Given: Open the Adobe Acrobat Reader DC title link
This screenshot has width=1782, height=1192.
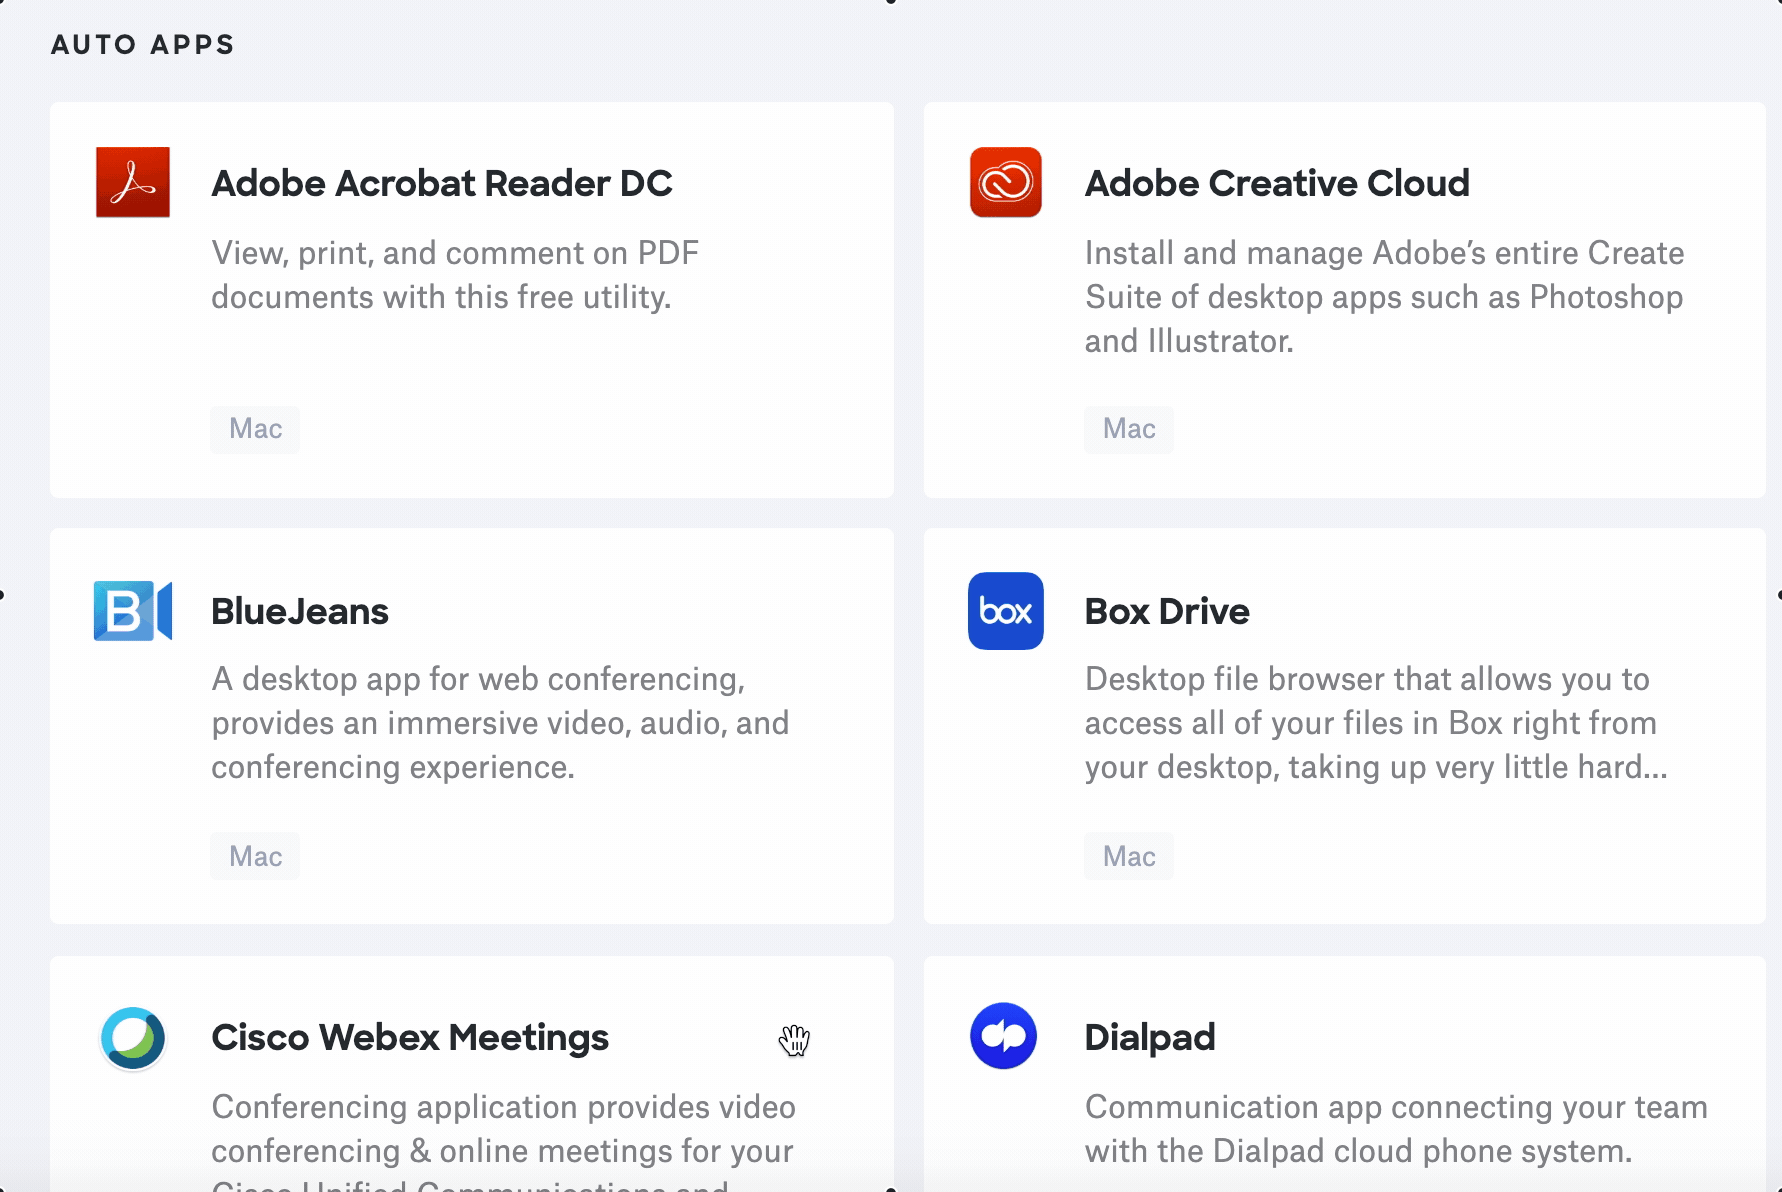Looking at the screenshot, I should pos(441,184).
